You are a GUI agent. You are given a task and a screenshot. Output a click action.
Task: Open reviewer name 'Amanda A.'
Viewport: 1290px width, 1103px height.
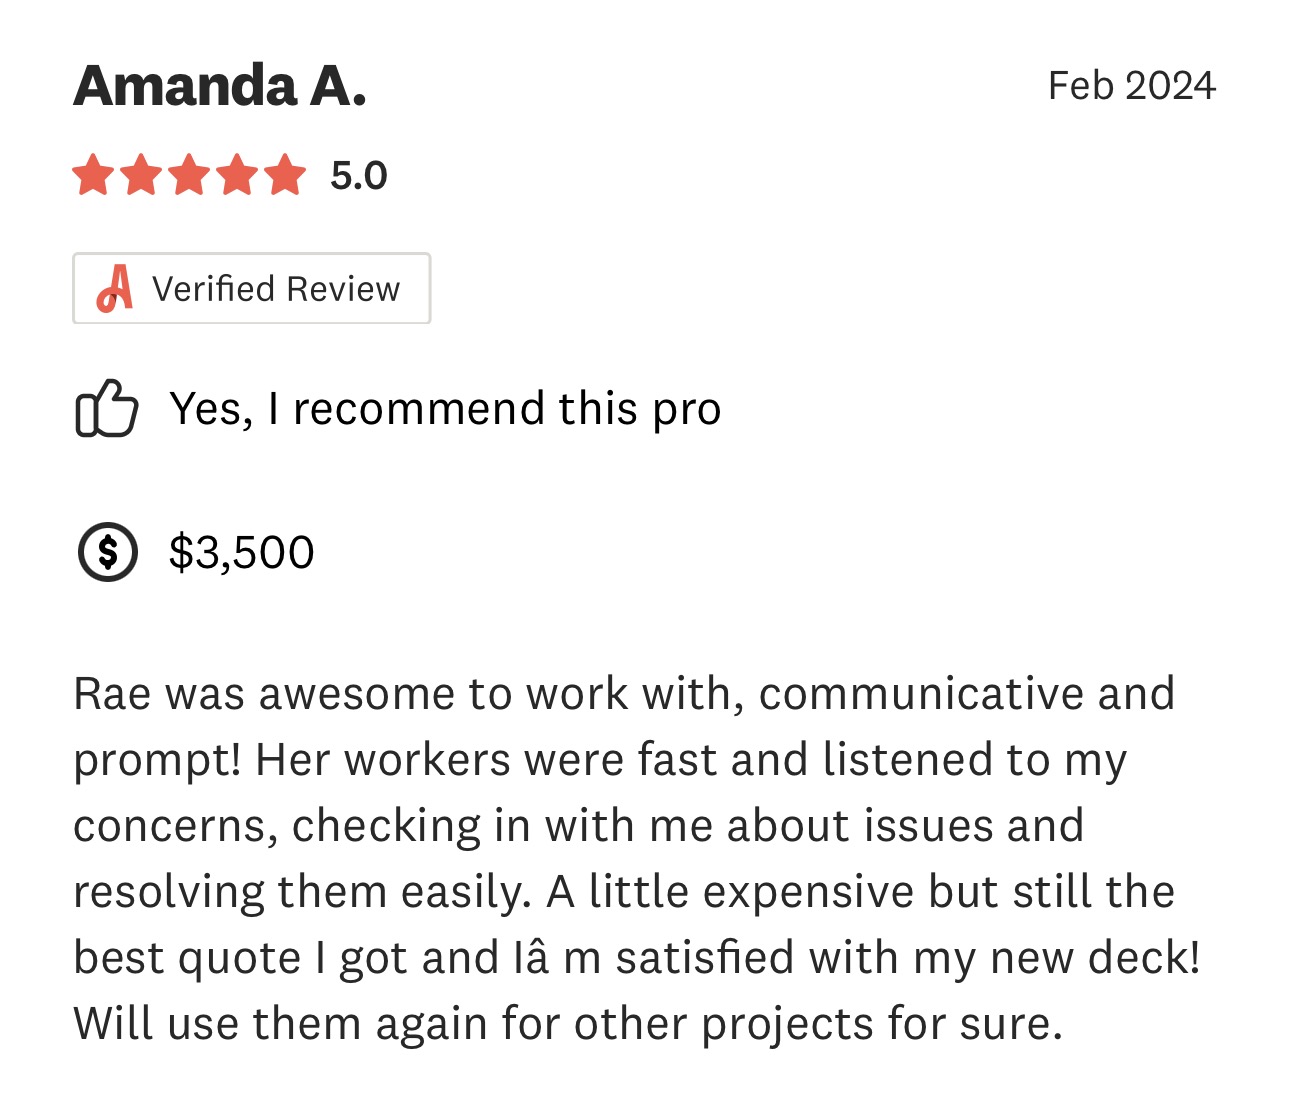[x=220, y=86]
